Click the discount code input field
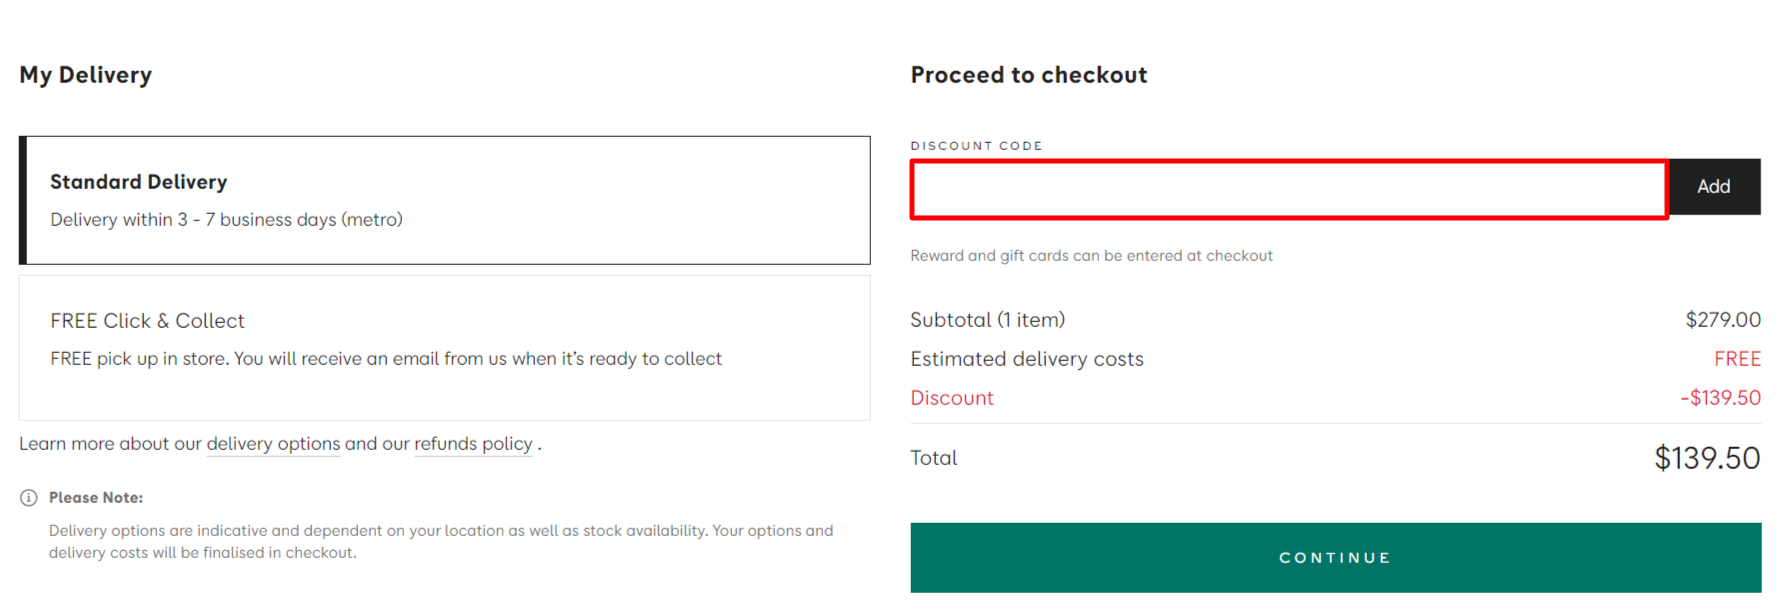 coord(1288,188)
